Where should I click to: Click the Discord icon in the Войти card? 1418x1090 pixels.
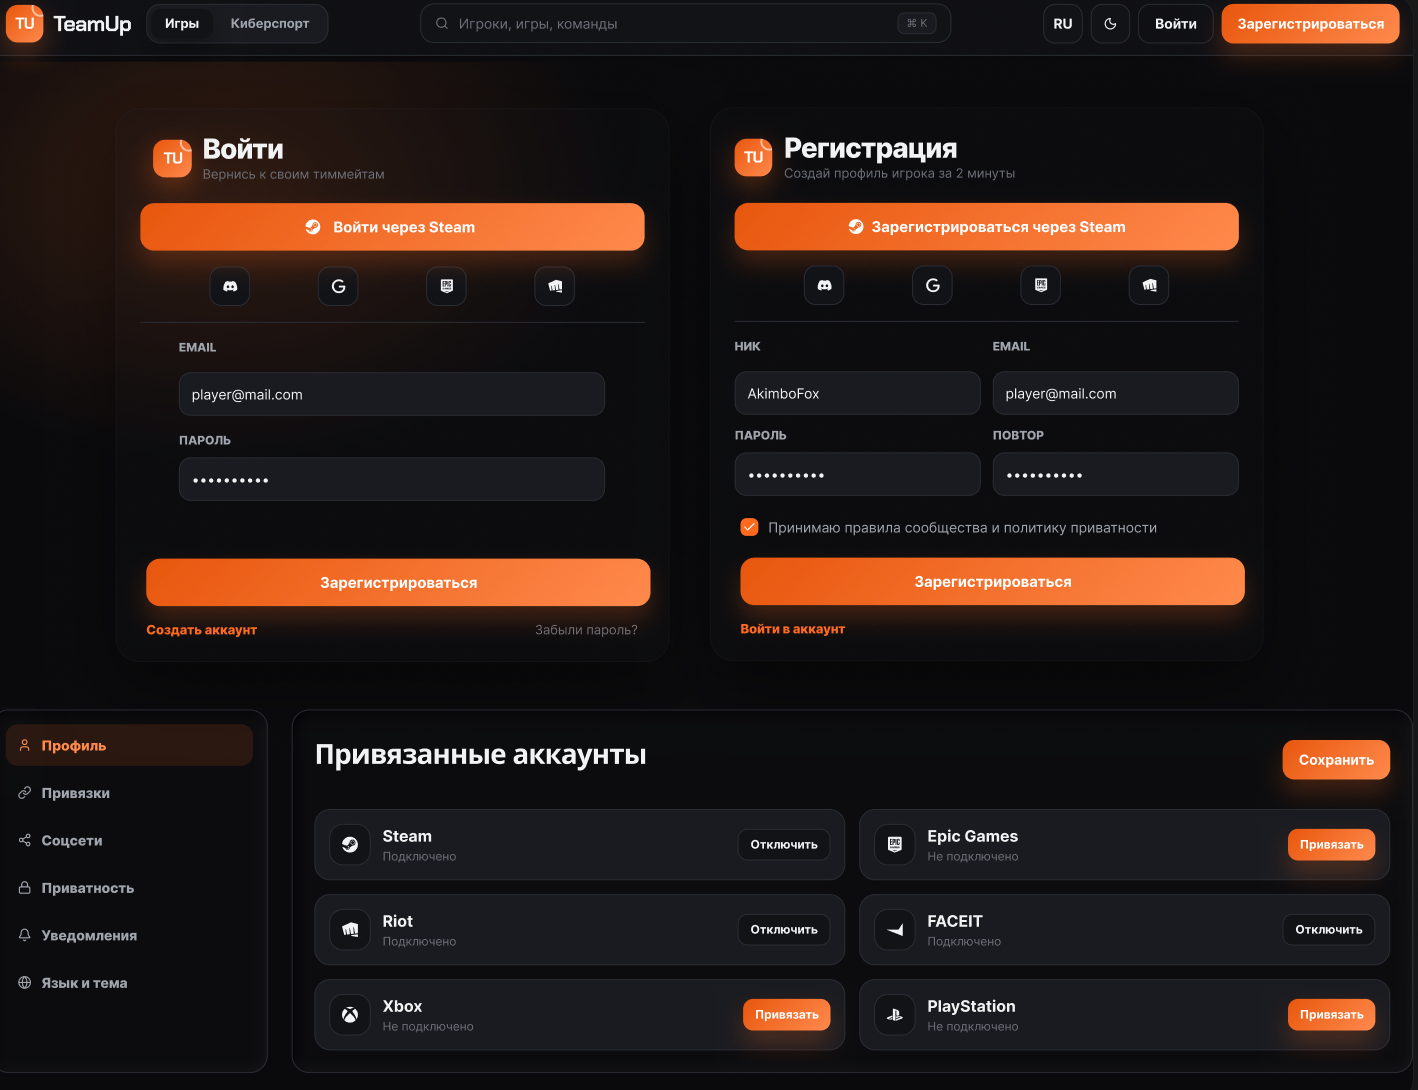[x=230, y=286]
